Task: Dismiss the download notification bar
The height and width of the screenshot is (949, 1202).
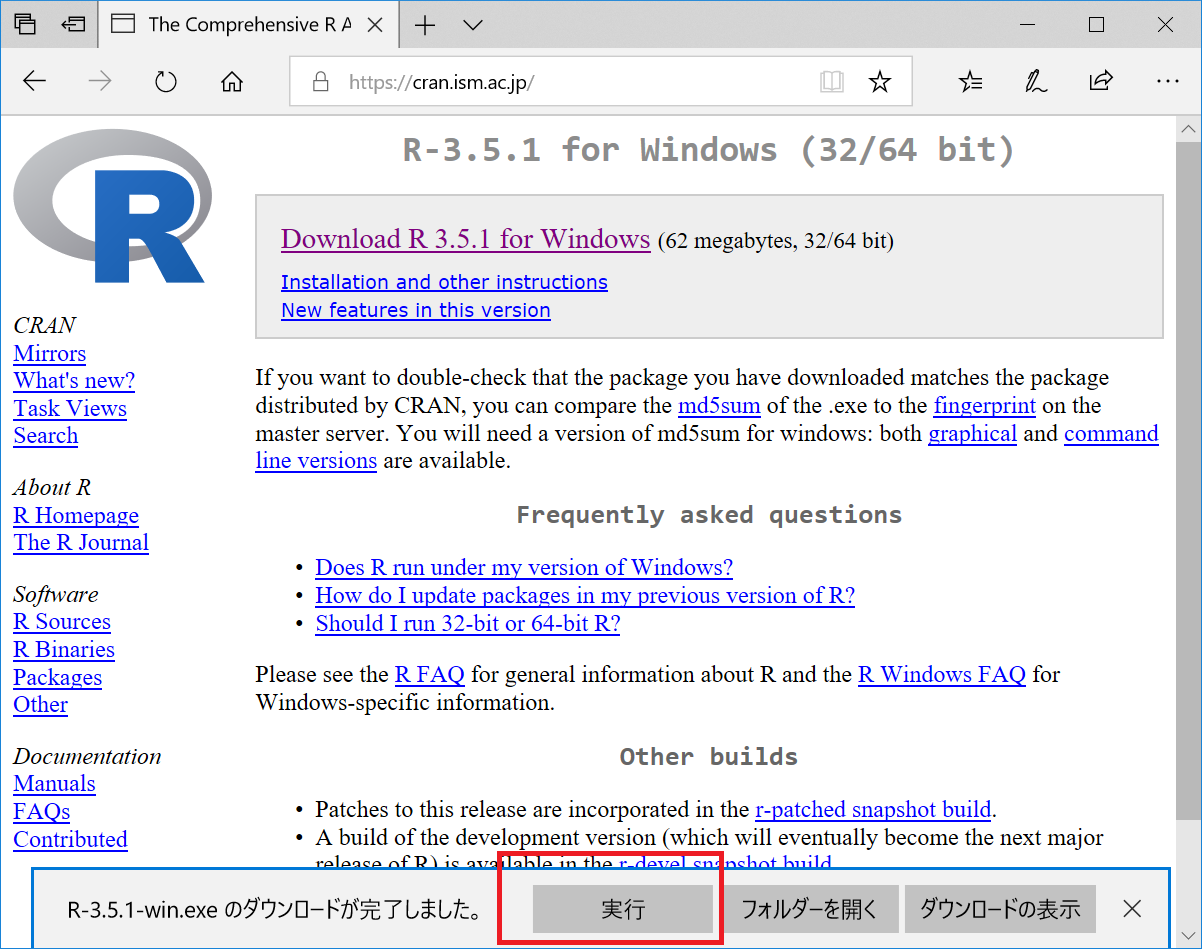Action: [1131, 909]
